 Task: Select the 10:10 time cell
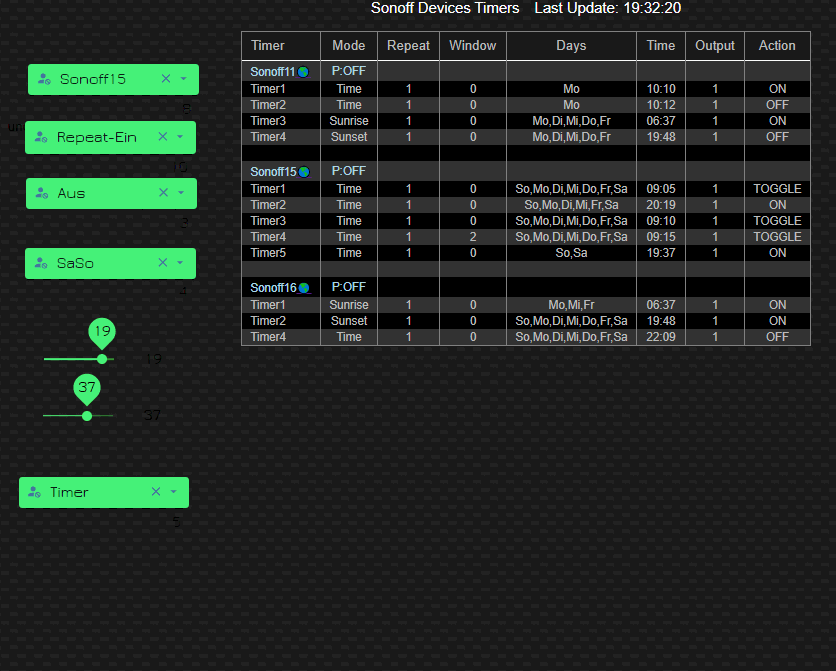click(661, 89)
